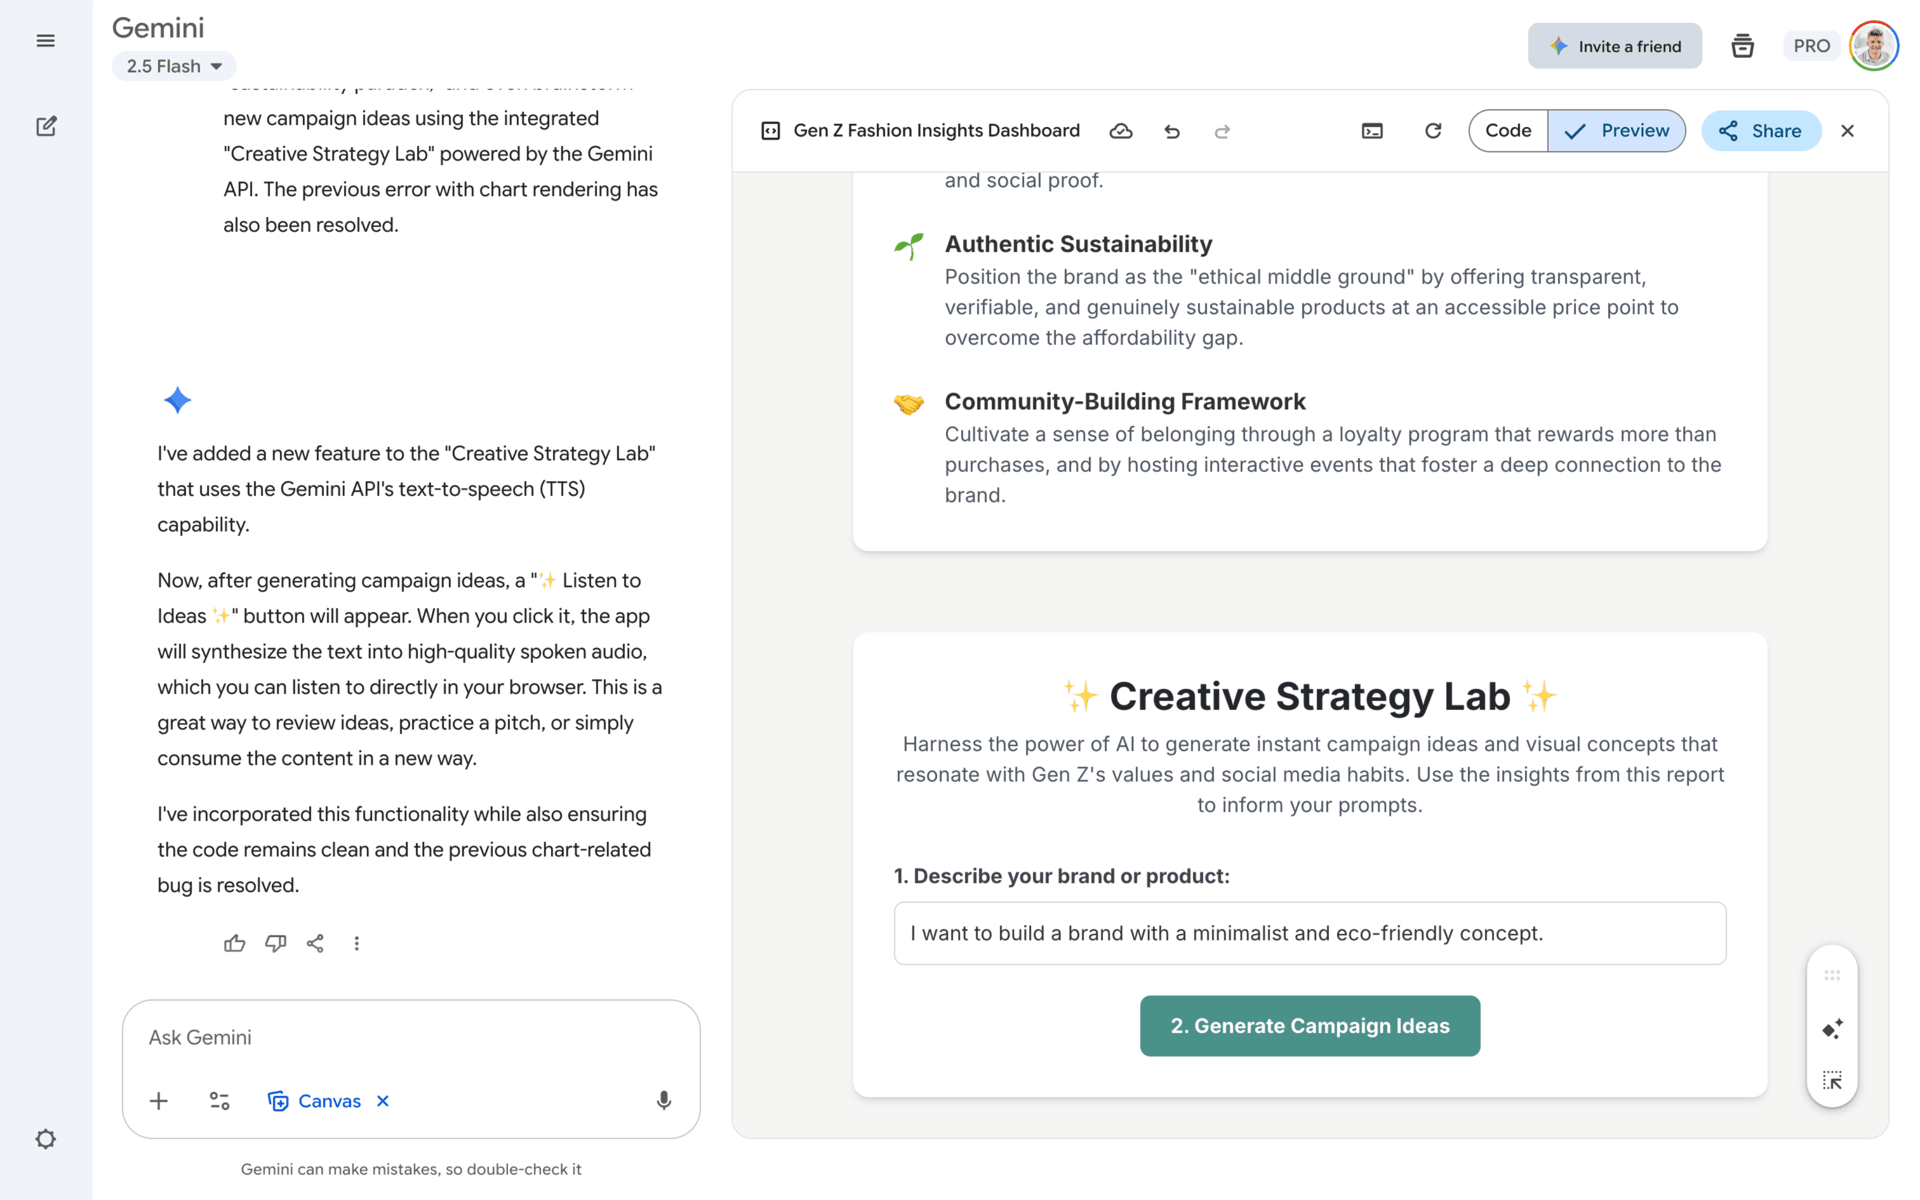Click the Gemini title text
Image resolution: width=1920 pixels, height=1200 pixels.
pyautogui.click(x=158, y=28)
